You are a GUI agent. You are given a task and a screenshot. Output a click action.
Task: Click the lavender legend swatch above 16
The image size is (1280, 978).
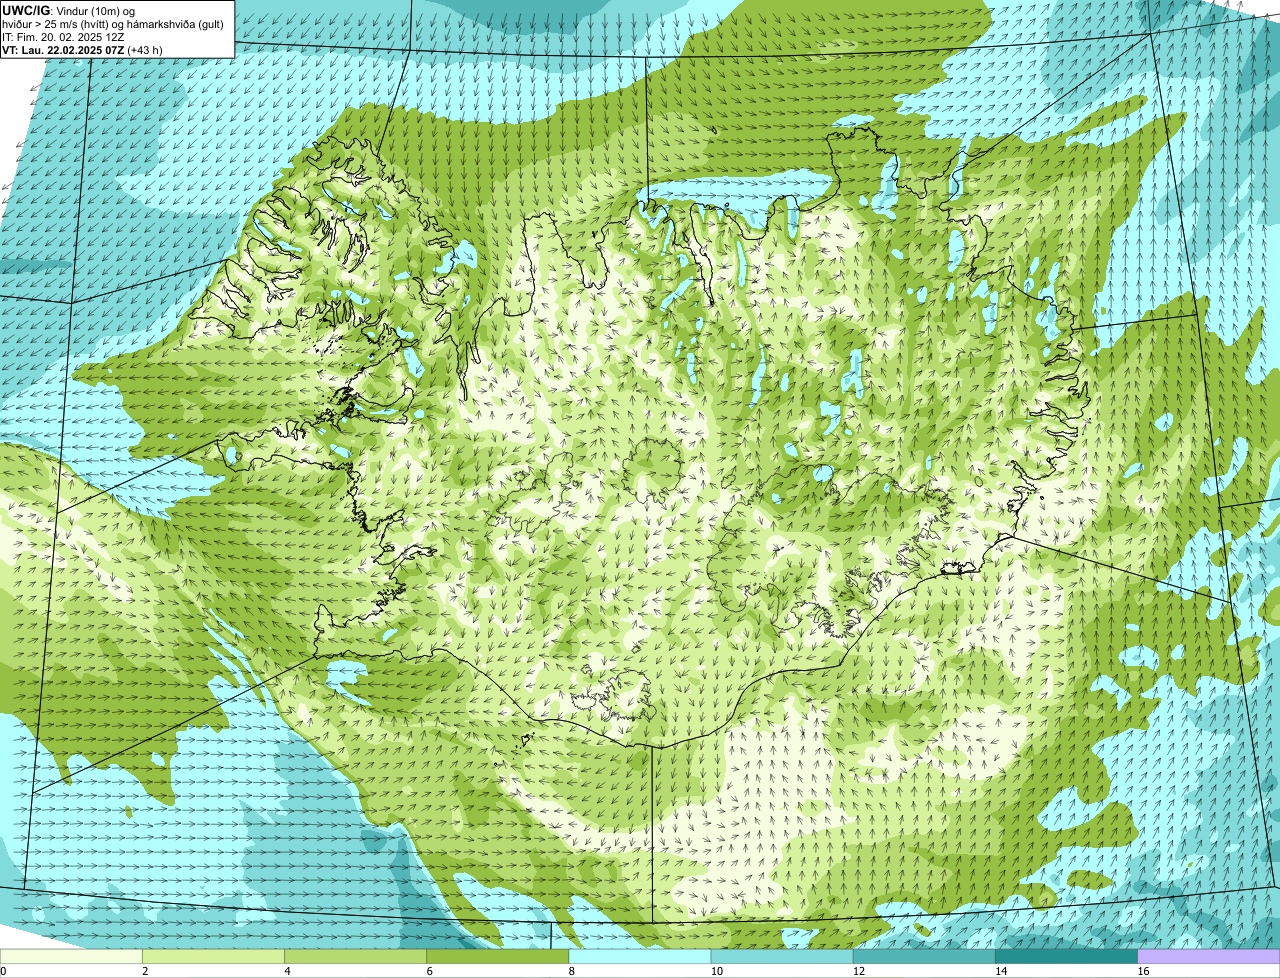click(x=1209, y=957)
